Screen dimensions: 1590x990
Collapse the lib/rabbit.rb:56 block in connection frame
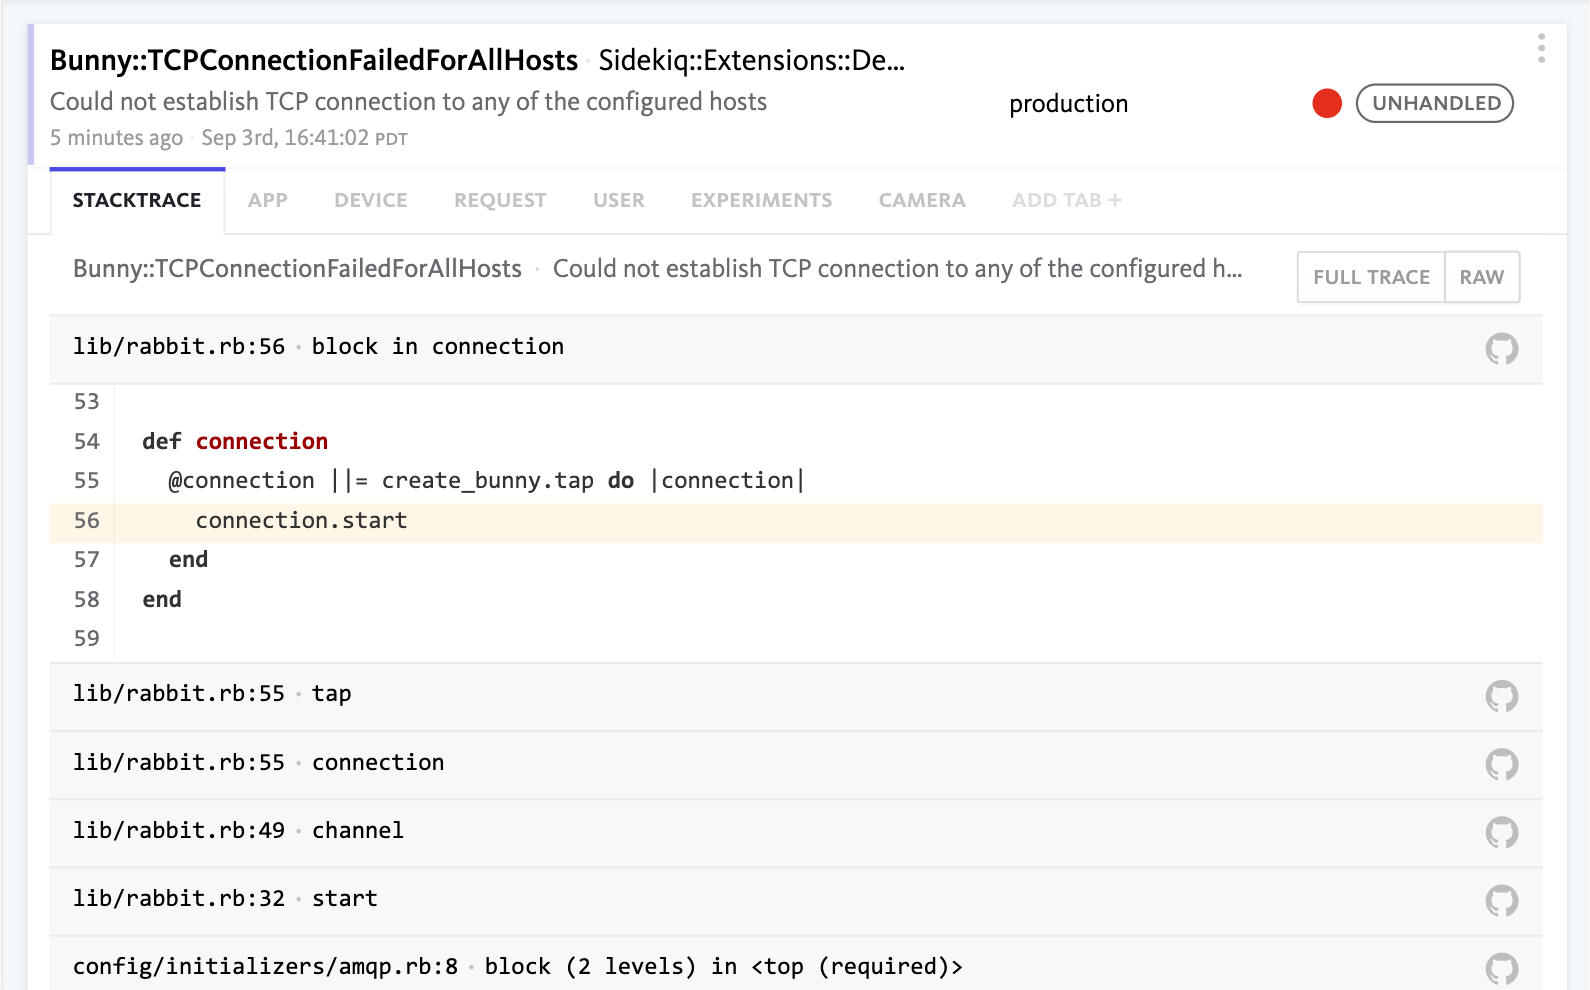click(x=796, y=349)
